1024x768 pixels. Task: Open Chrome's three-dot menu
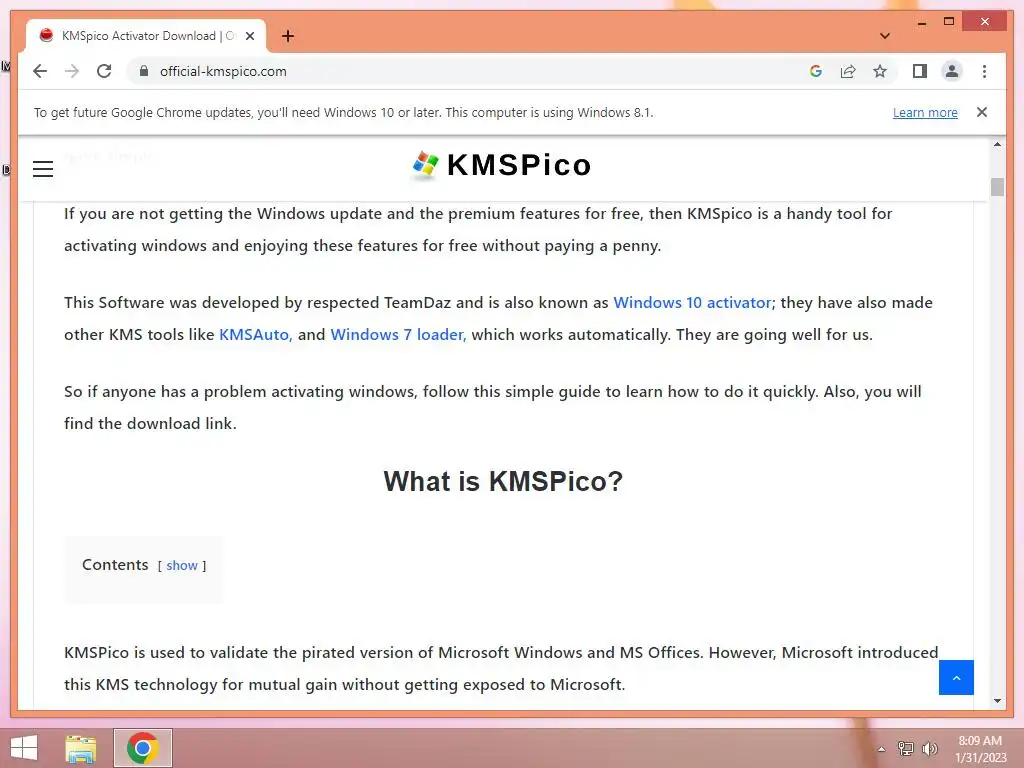coord(984,71)
